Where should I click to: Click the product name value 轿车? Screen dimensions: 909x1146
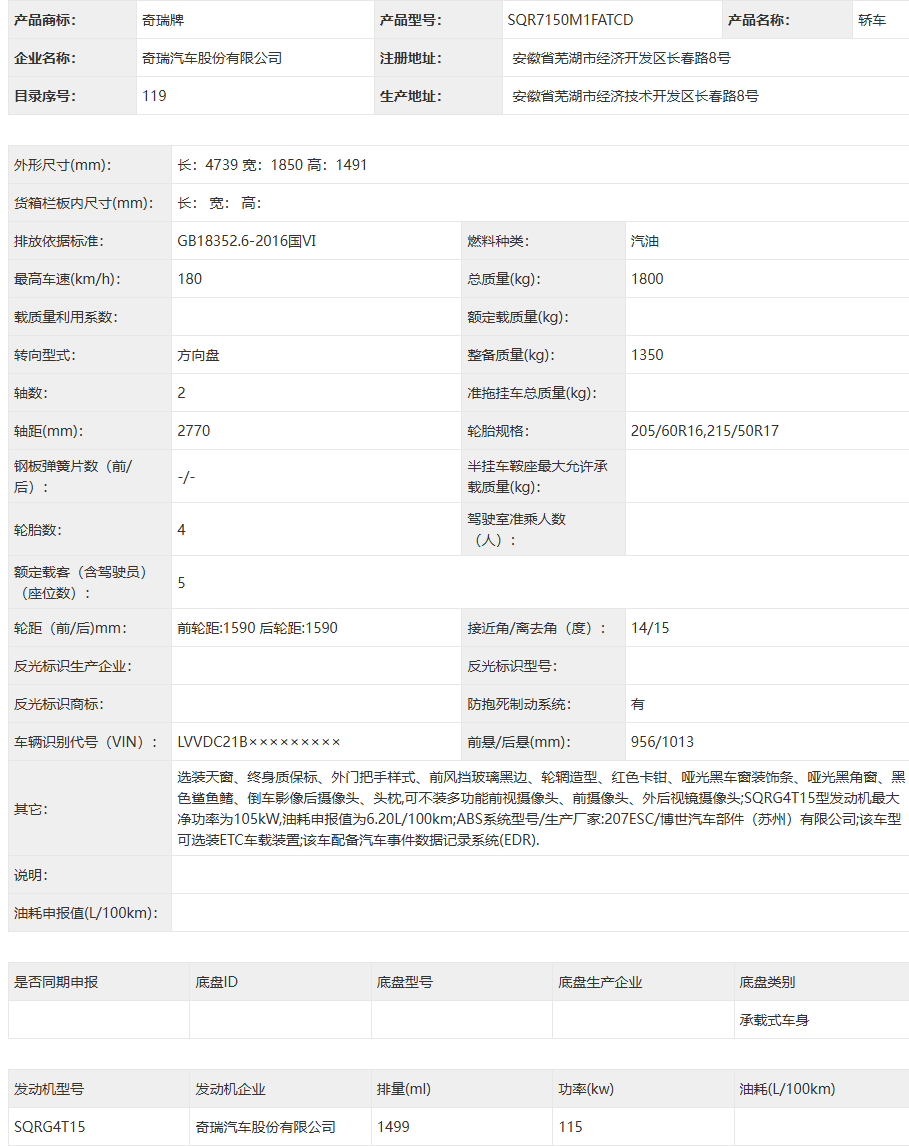872,20
